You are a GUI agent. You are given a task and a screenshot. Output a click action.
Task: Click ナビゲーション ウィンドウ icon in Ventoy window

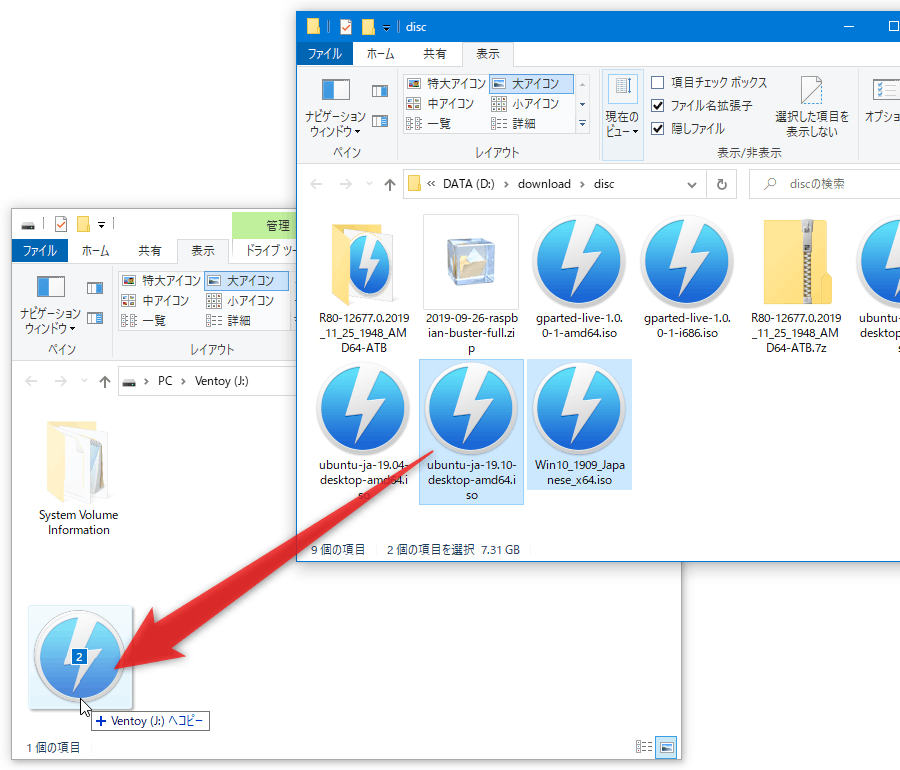point(51,287)
